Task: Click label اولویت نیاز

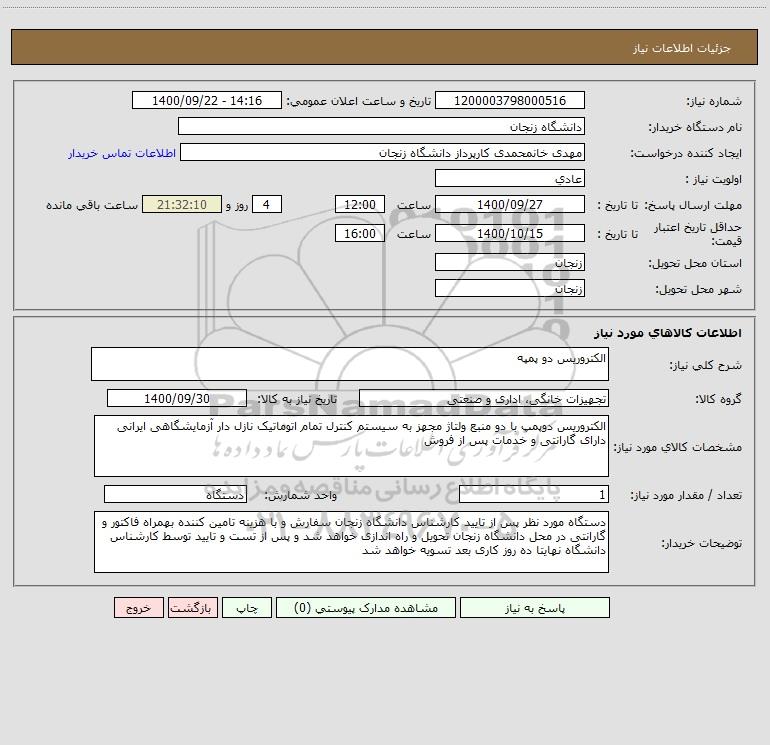Action: click(x=714, y=179)
